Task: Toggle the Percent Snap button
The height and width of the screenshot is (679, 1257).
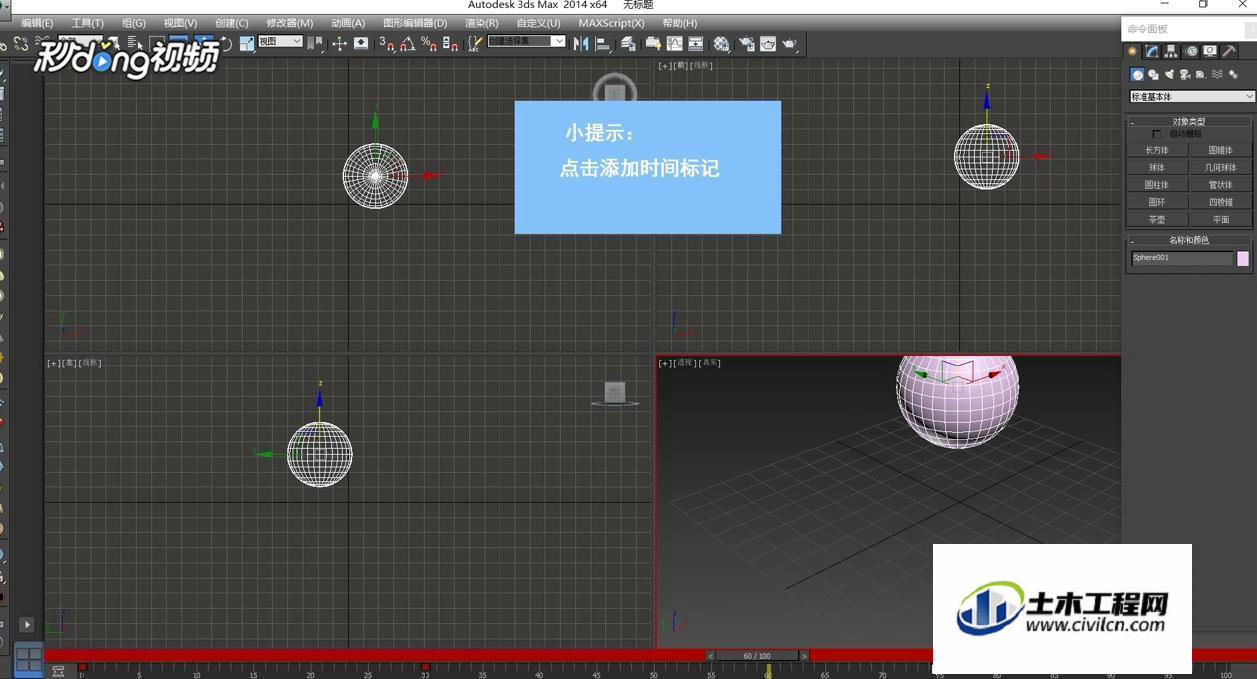Action: (429, 44)
